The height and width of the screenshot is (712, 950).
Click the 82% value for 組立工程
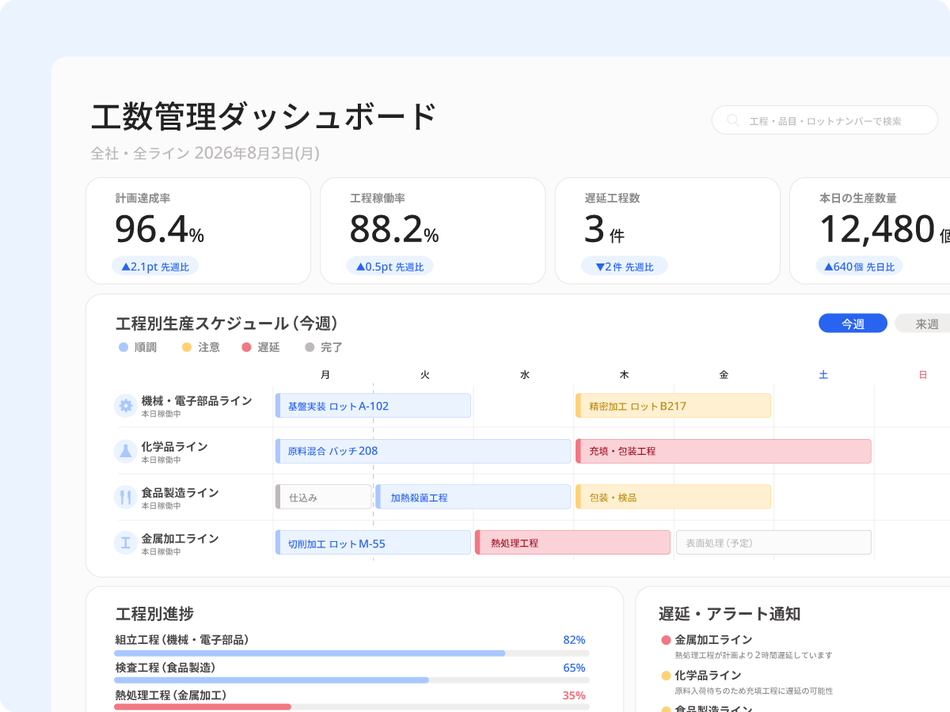(574, 640)
